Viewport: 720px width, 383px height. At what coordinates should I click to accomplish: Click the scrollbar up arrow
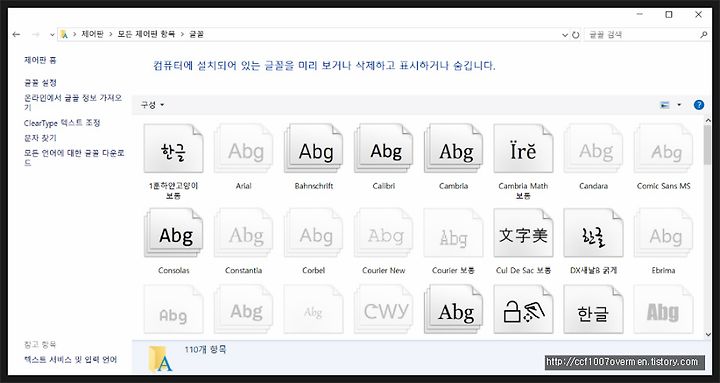707,120
